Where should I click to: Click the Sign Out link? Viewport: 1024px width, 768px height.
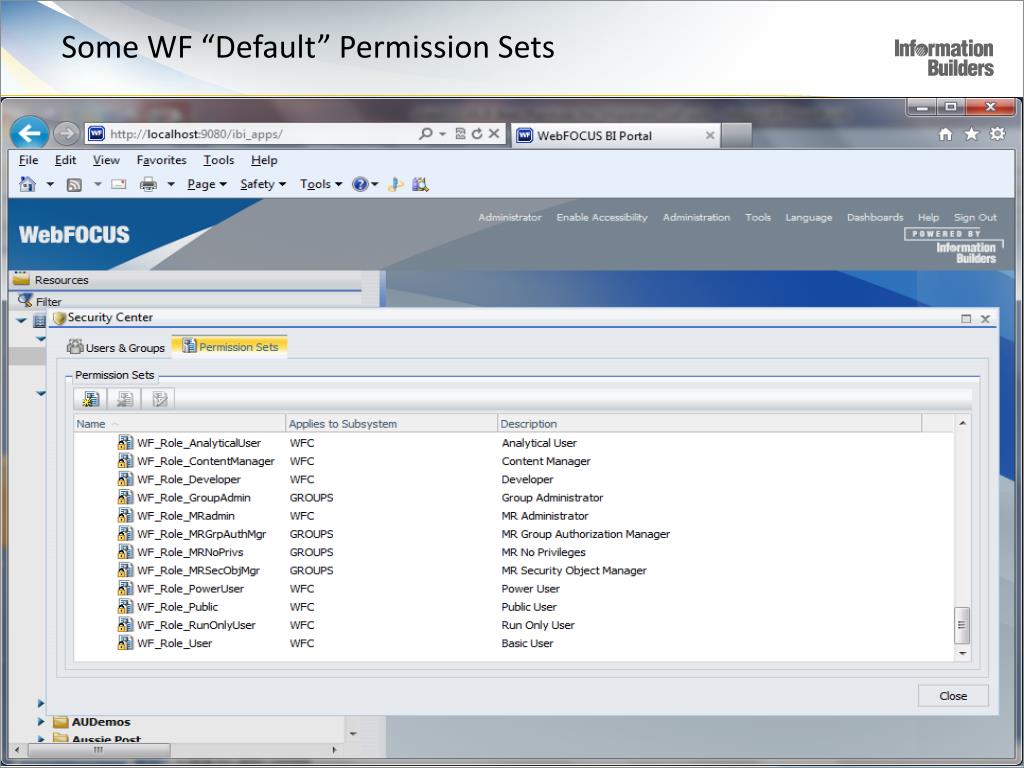(x=975, y=217)
